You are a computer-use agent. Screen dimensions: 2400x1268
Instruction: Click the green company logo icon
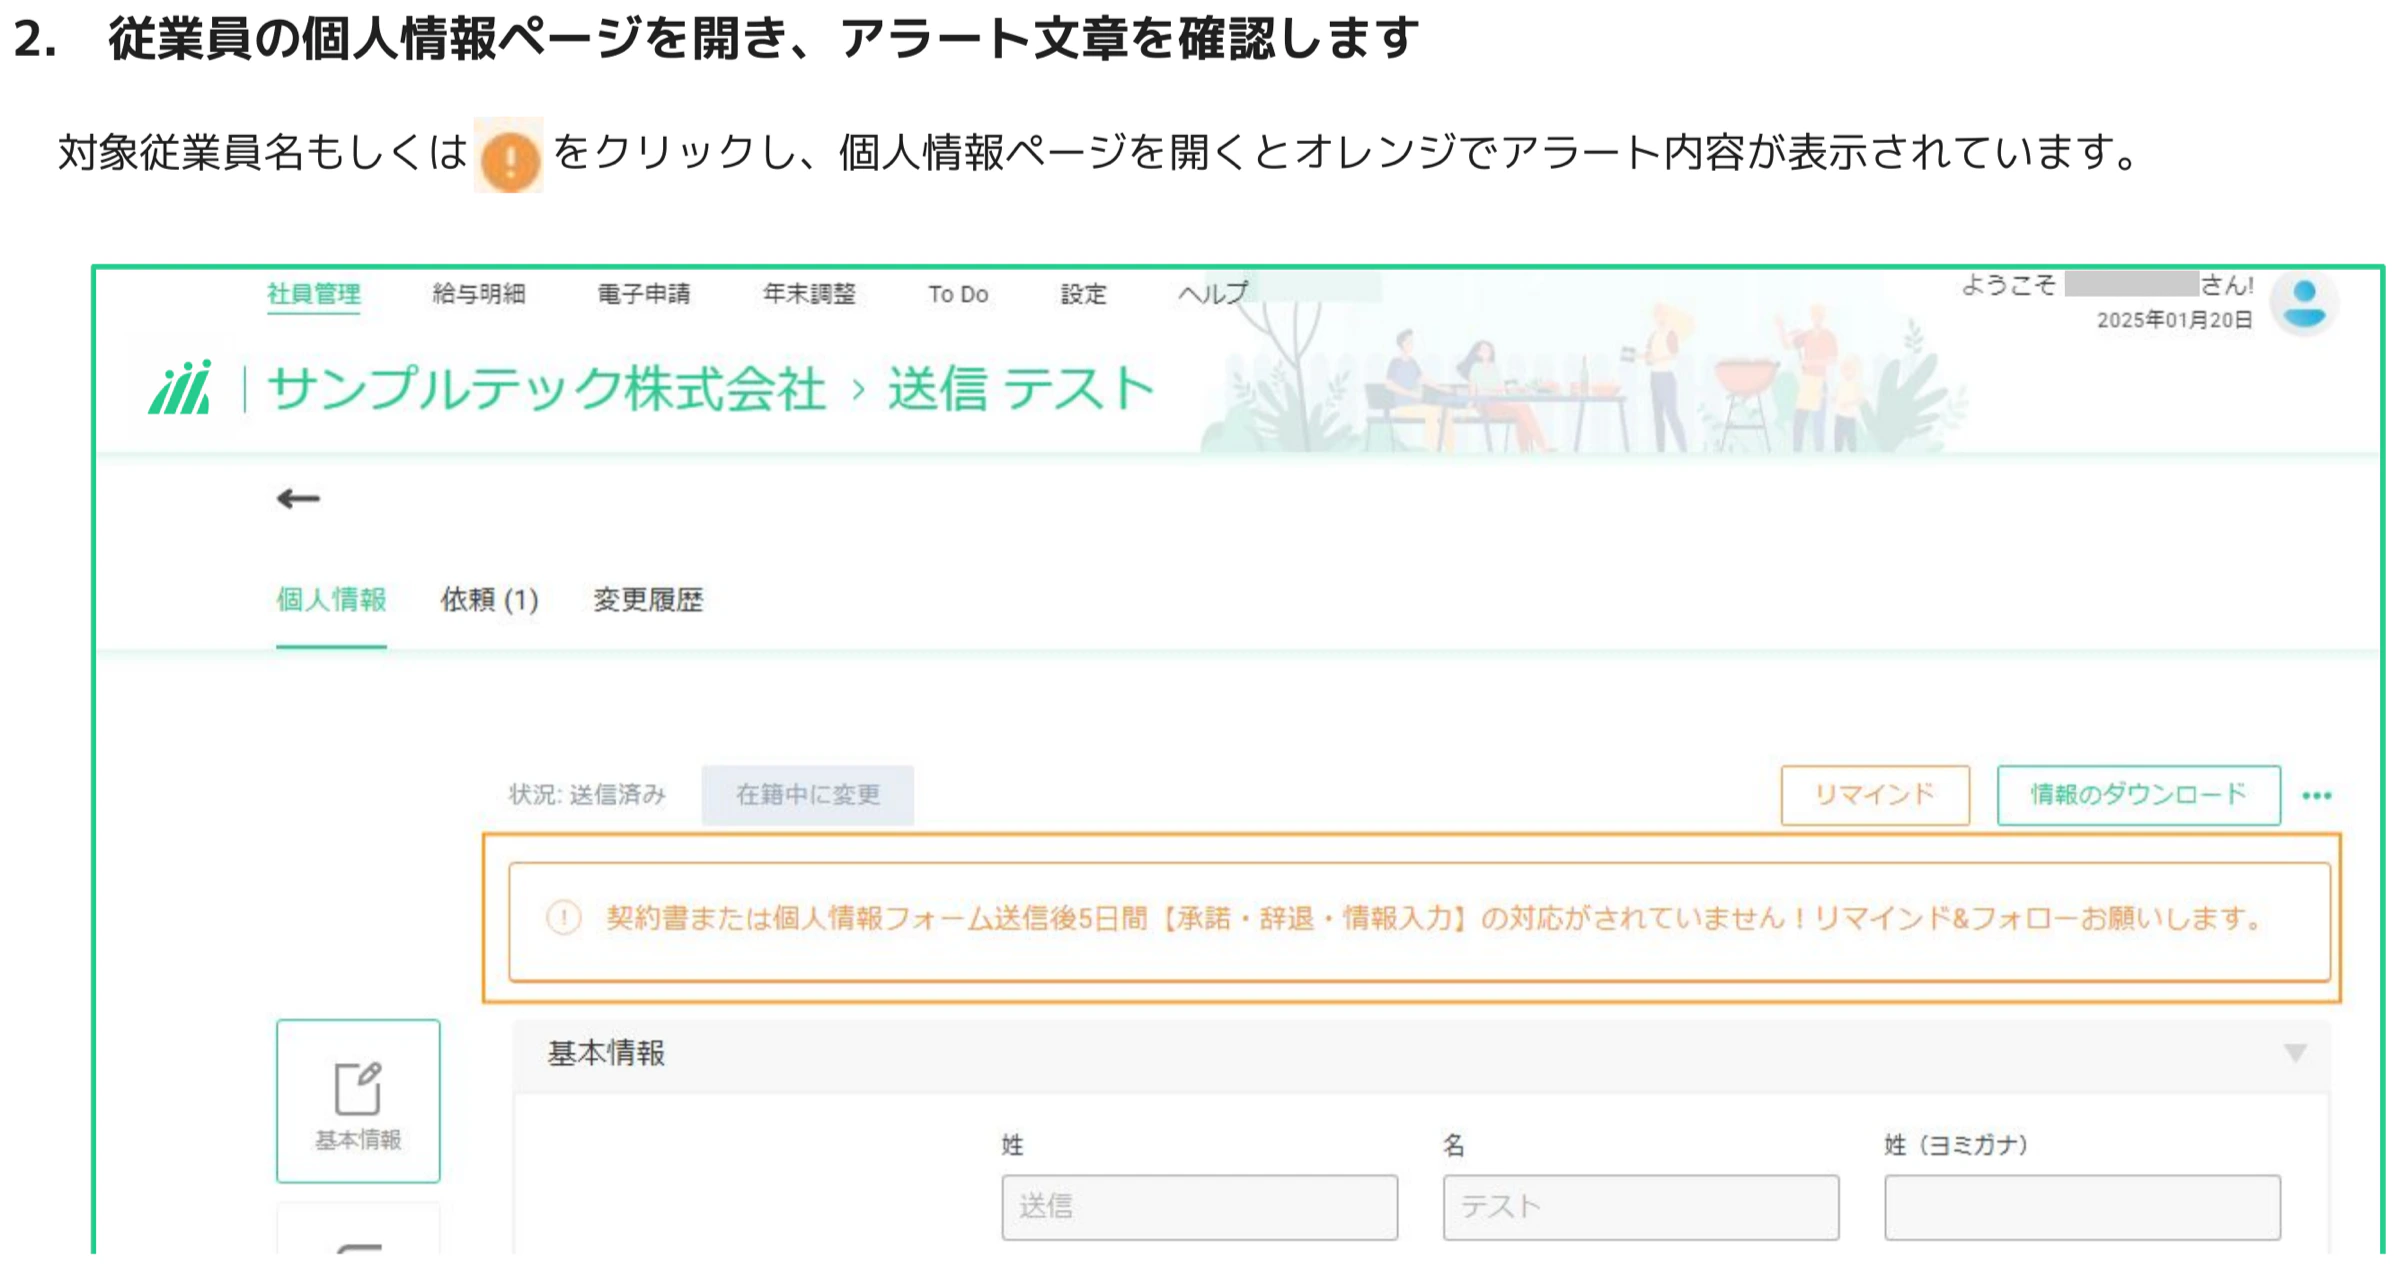click(180, 388)
